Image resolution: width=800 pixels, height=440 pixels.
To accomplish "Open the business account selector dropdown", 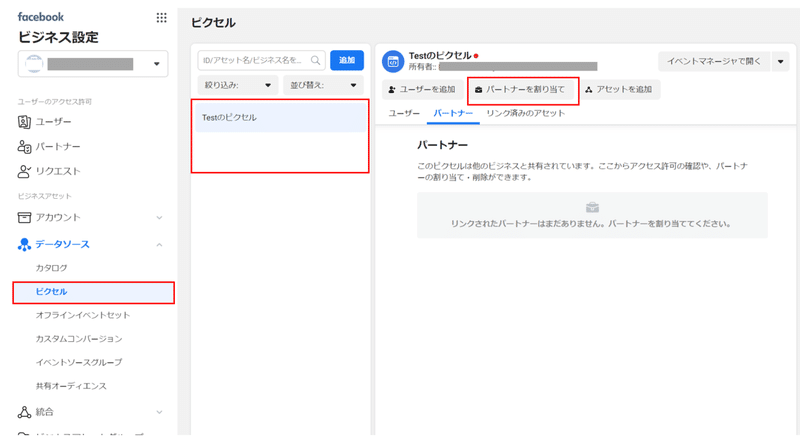I will point(93,64).
